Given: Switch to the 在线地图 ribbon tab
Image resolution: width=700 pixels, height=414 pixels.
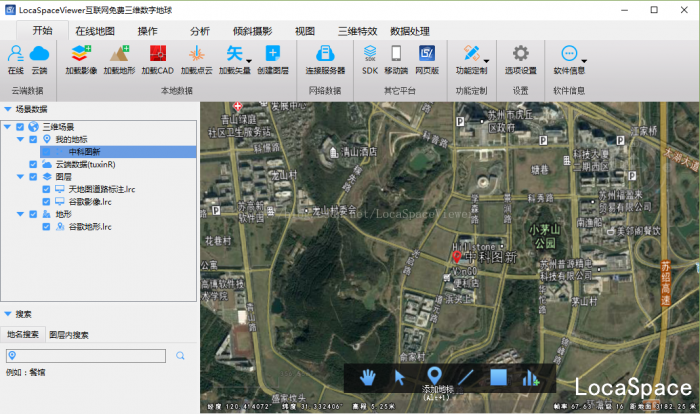Looking at the screenshot, I should [x=95, y=31].
